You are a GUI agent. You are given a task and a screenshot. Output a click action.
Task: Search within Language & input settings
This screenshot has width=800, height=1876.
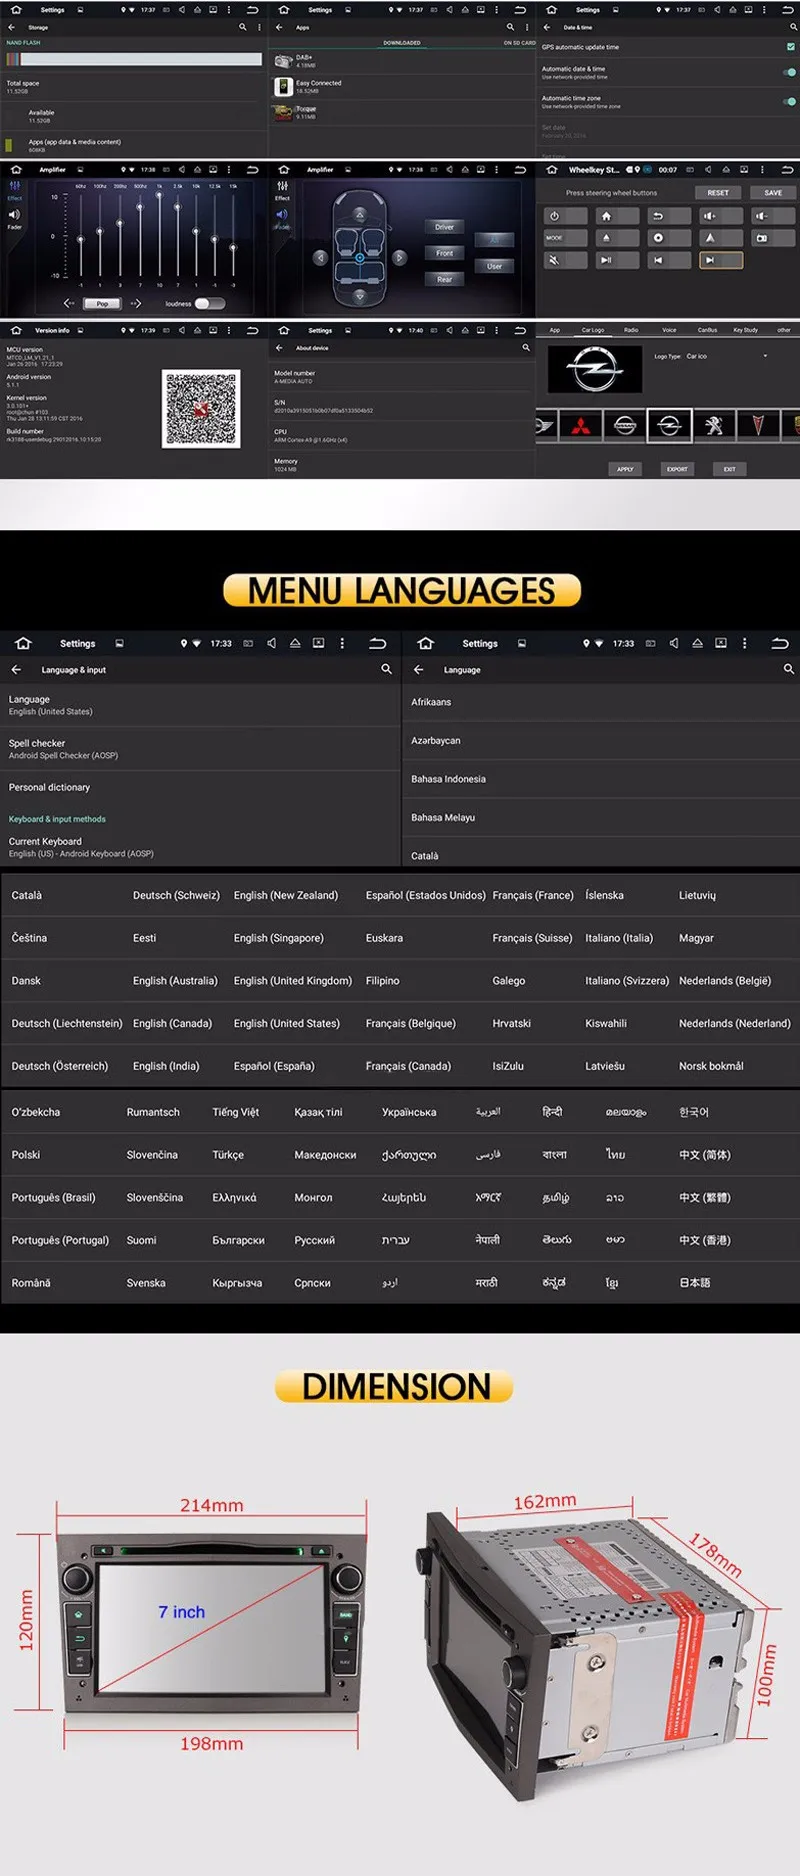[x=386, y=669]
